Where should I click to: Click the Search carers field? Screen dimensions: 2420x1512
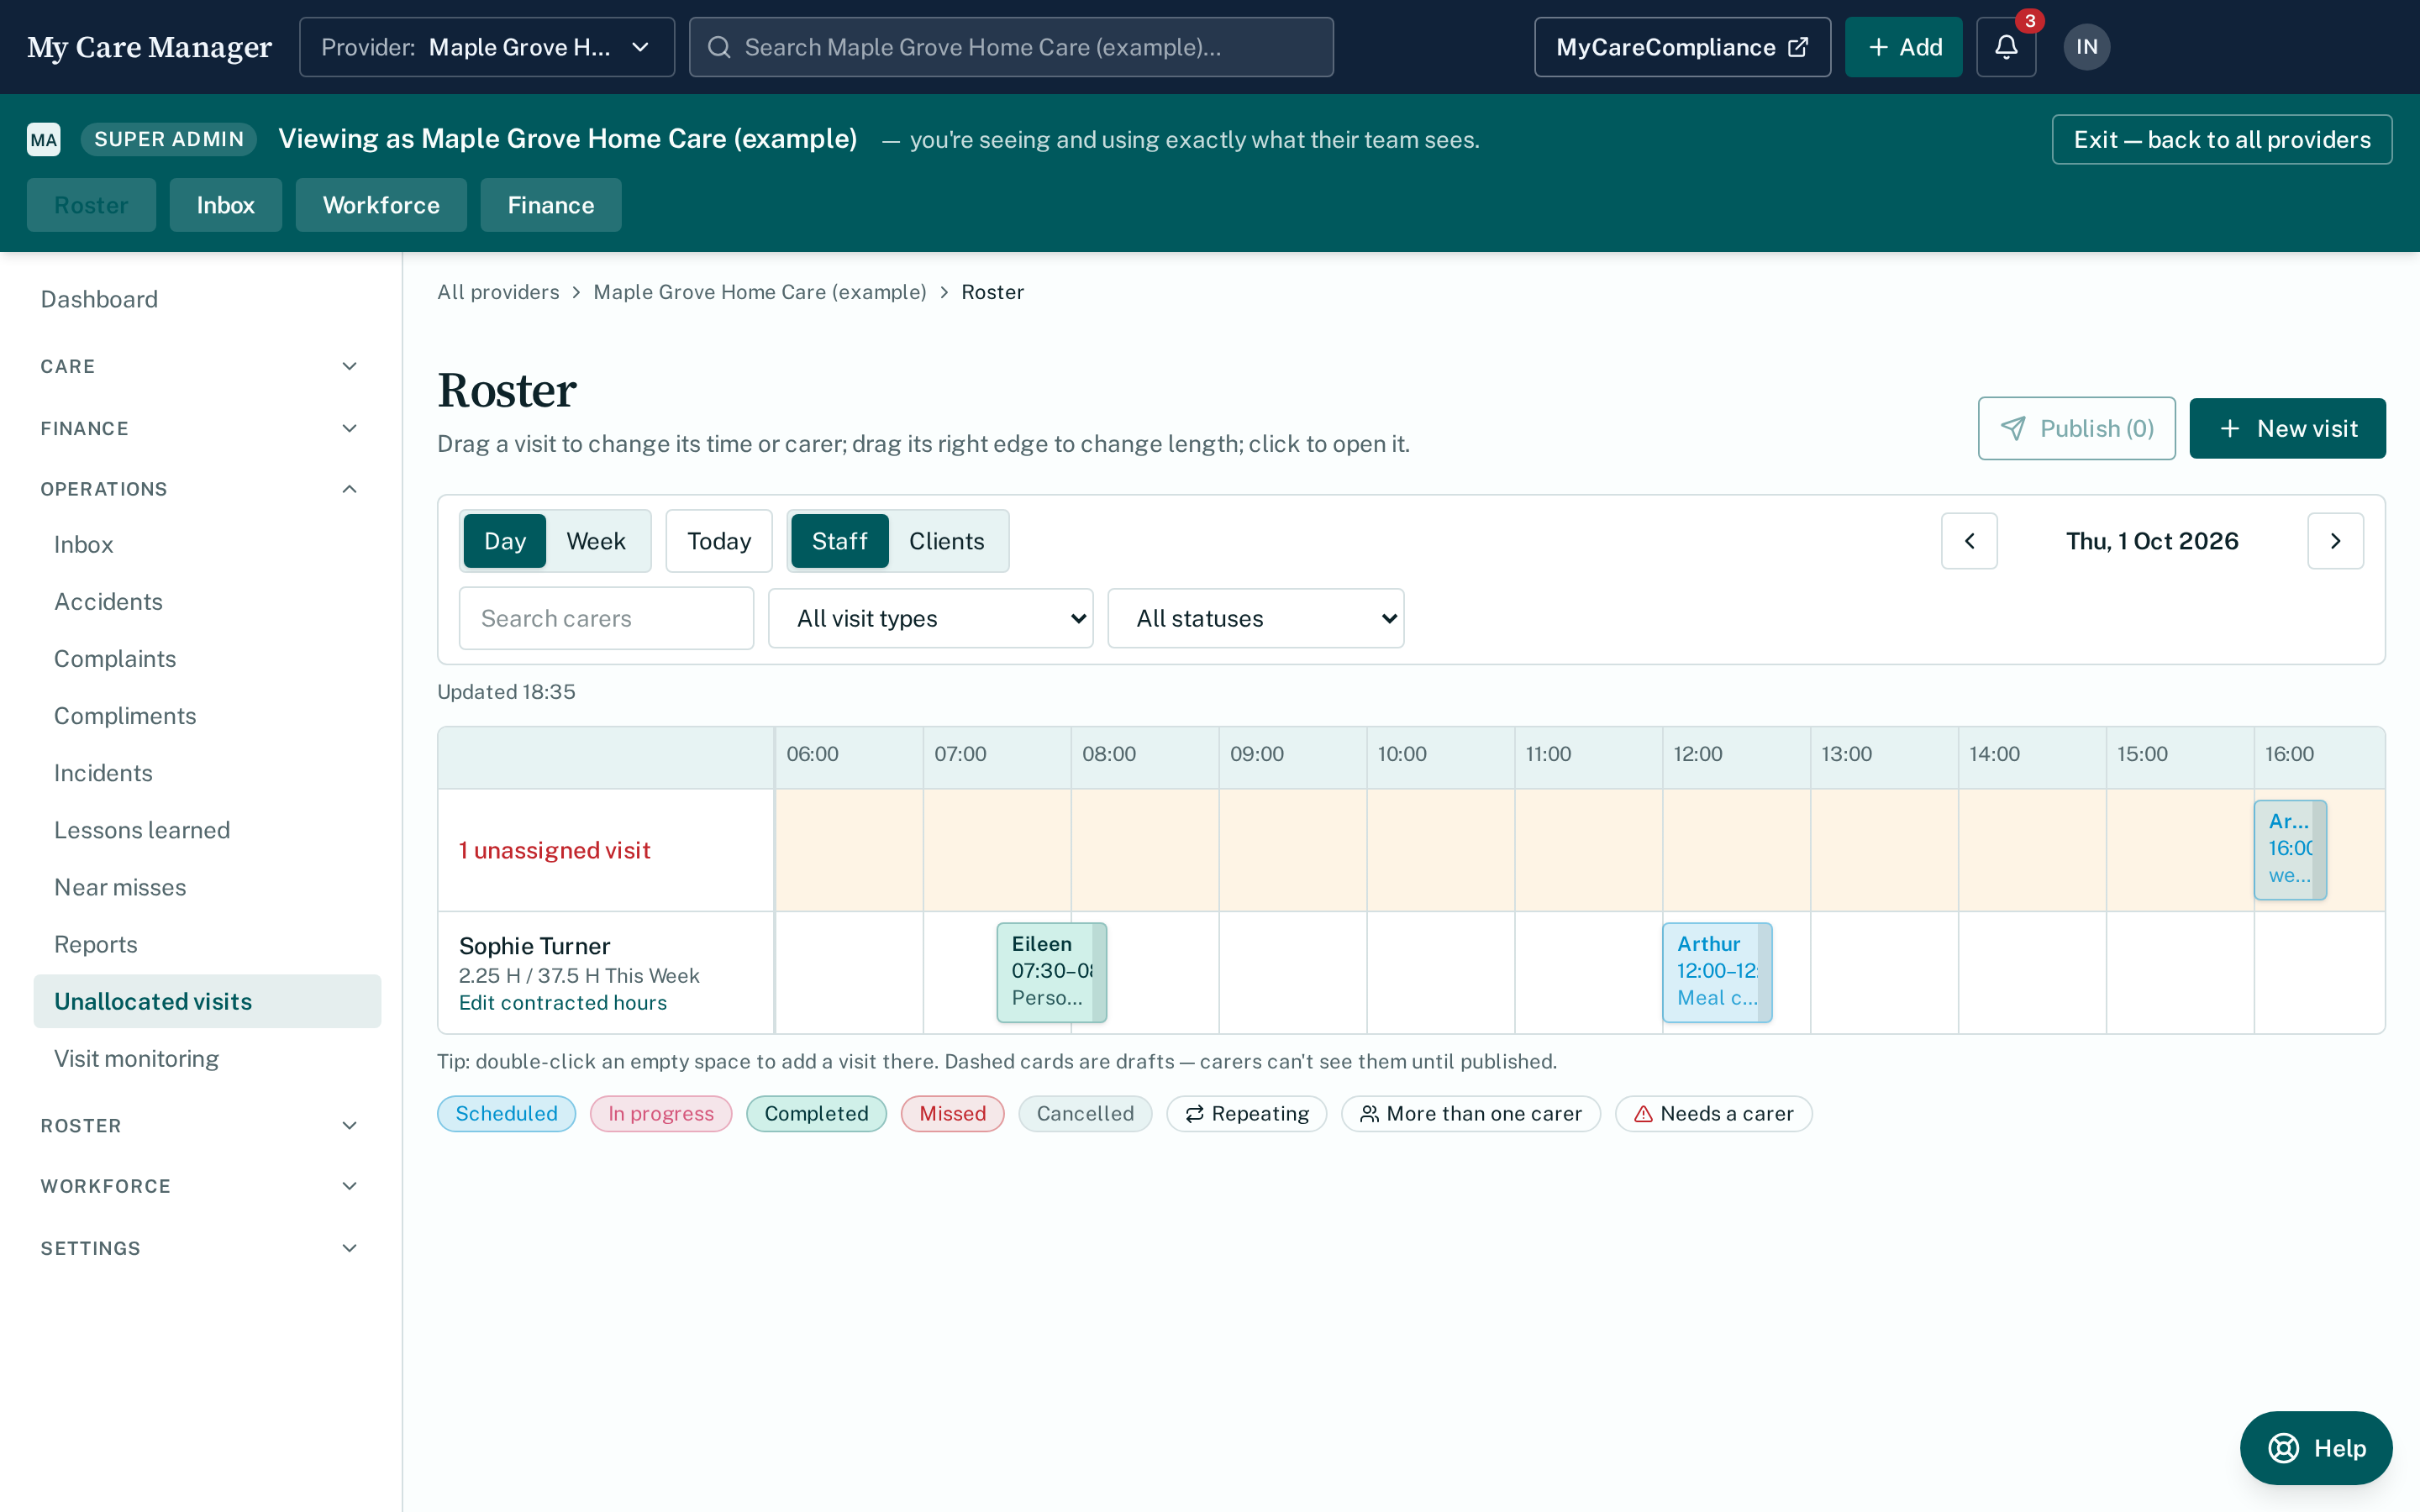coord(606,618)
